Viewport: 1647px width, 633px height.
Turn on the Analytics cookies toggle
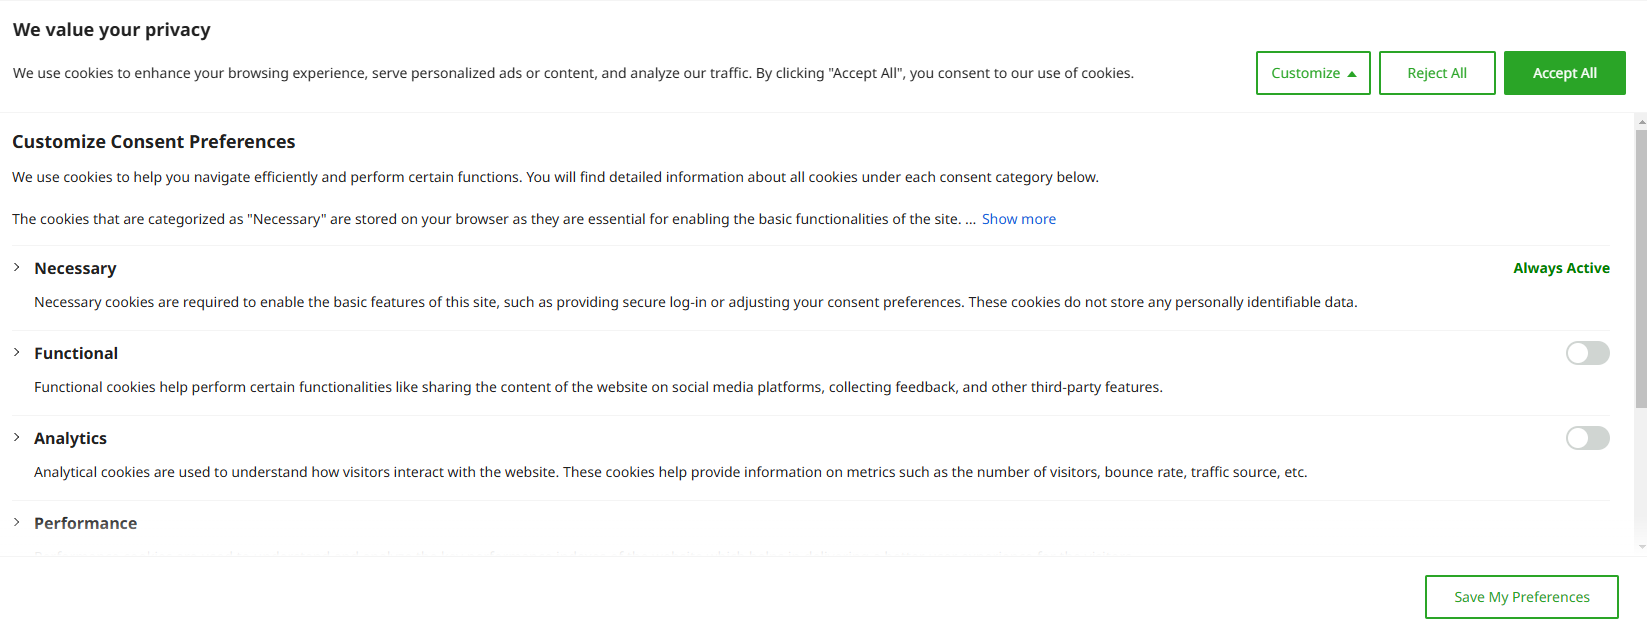tap(1587, 438)
